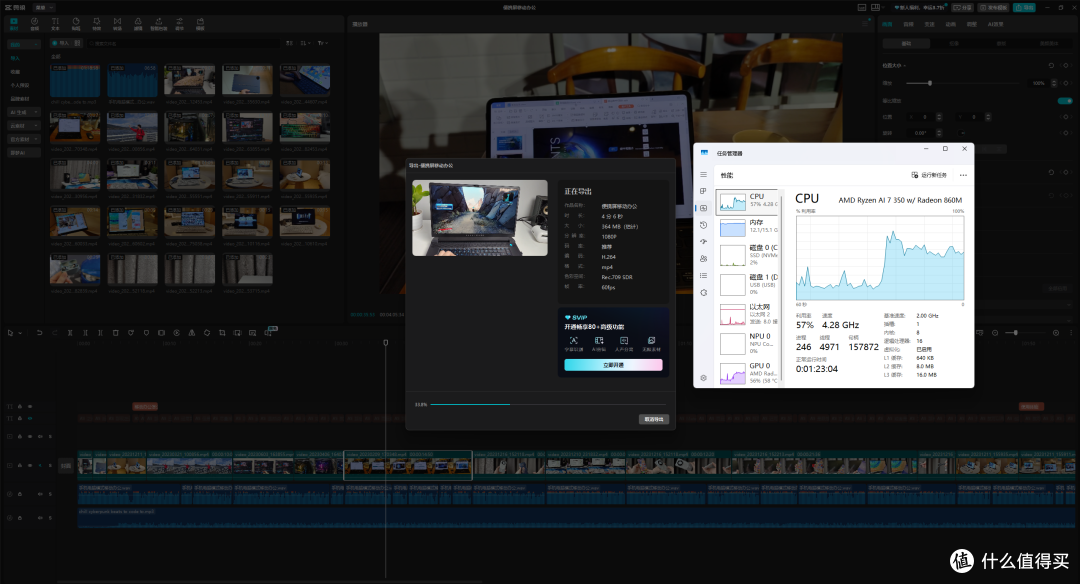Click the cancel export button
This screenshot has height=584, width=1080.
[654, 419]
